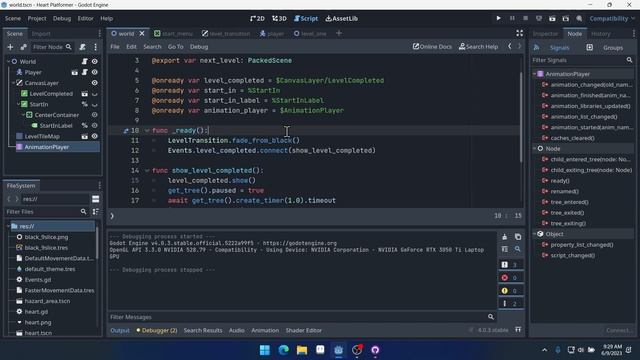Open Player scene instance icon
This screenshot has width=640, height=360.
75,72
